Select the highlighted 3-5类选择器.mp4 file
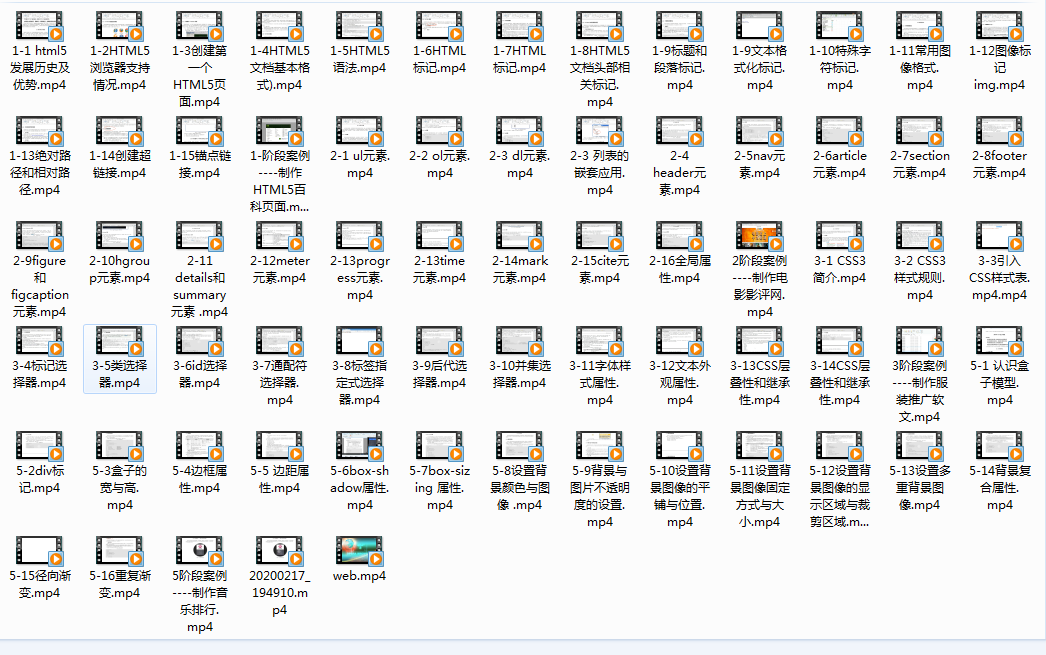Screen dimensions: 1046x655 (120, 342)
